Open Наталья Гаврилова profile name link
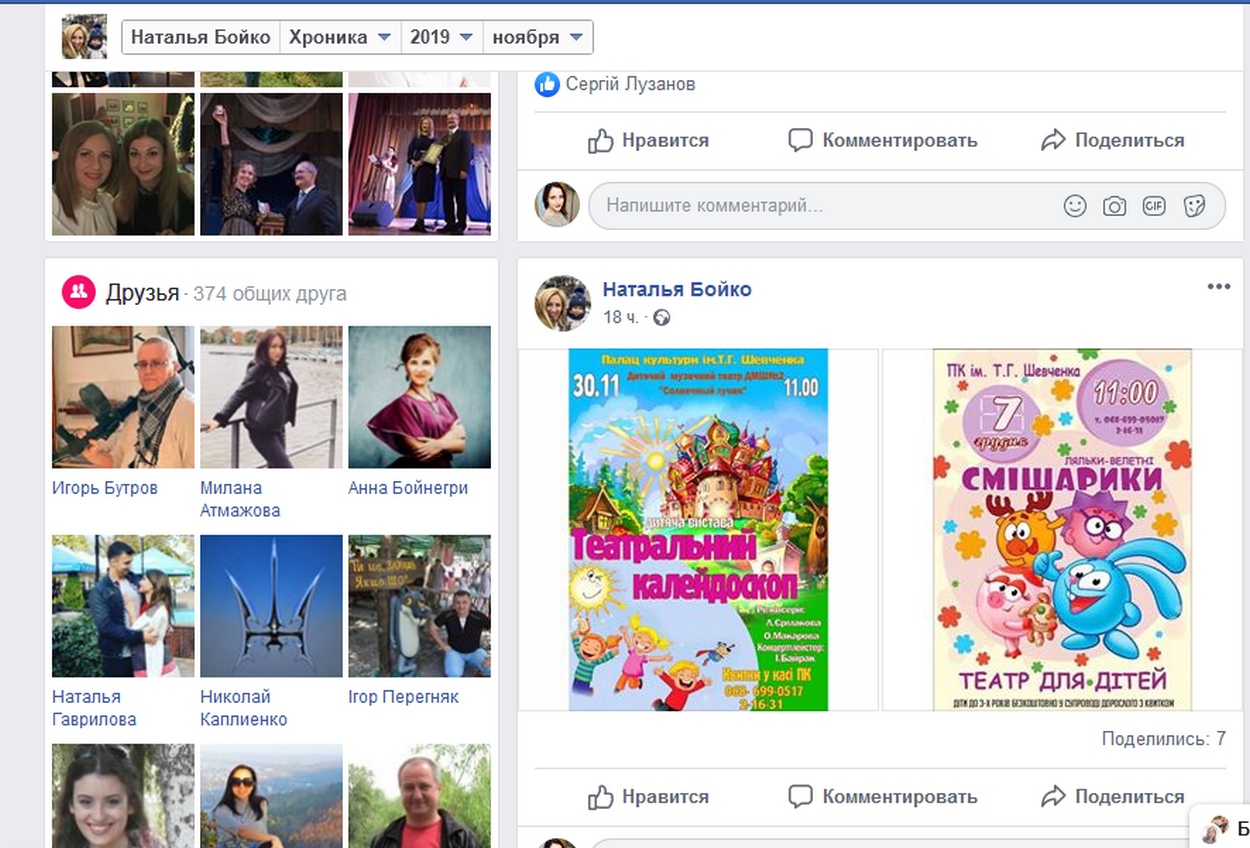 [x=94, y=708]
